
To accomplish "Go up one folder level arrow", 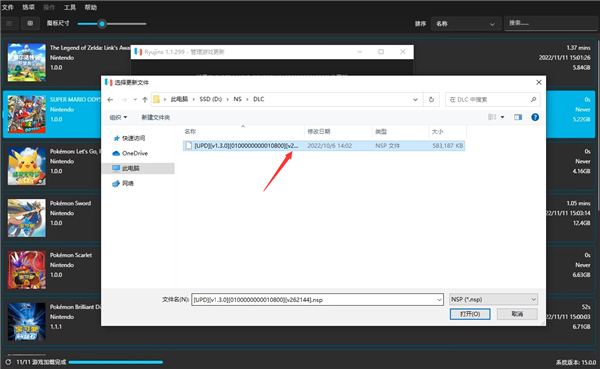I will 145,100.
